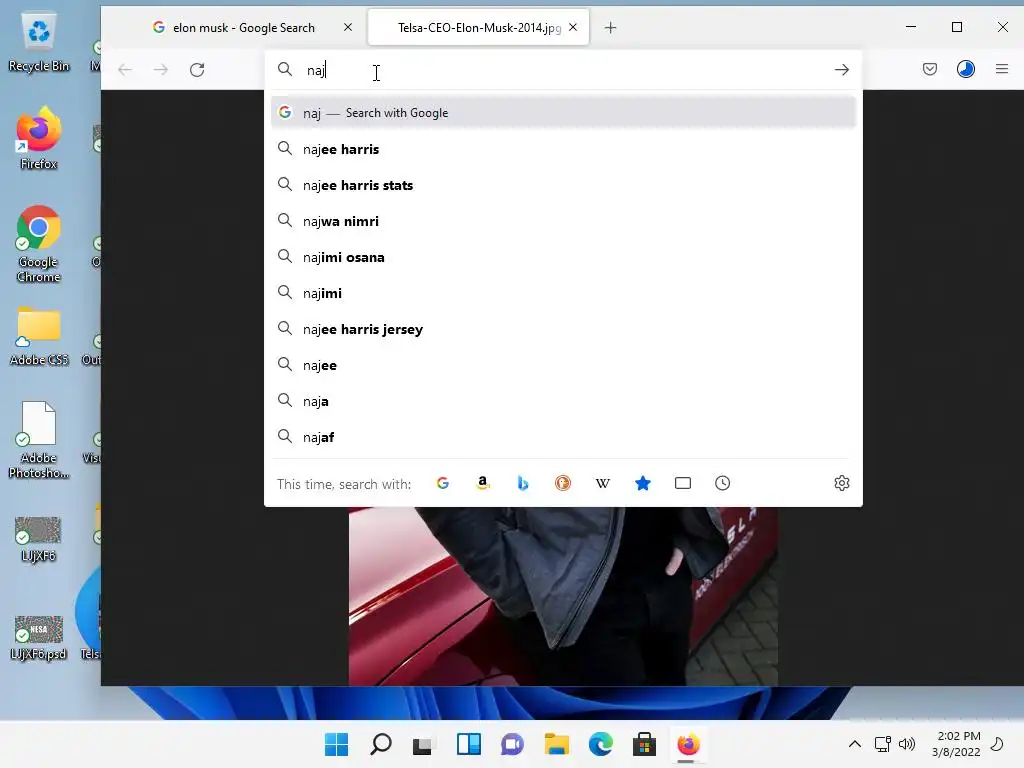Open Chat app on taskbar
Image resolution: width=1024 pixels, height=768 pixels.
coord(513,744)
